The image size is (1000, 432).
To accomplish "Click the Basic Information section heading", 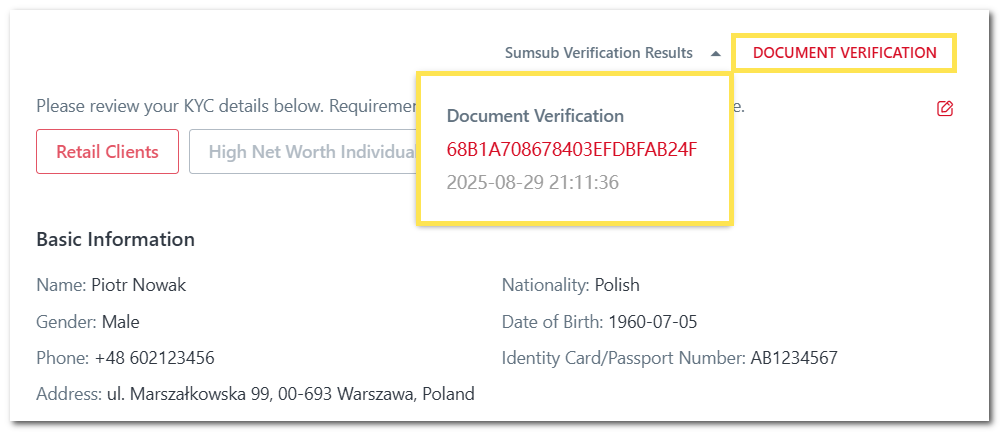I will point(115,240).
